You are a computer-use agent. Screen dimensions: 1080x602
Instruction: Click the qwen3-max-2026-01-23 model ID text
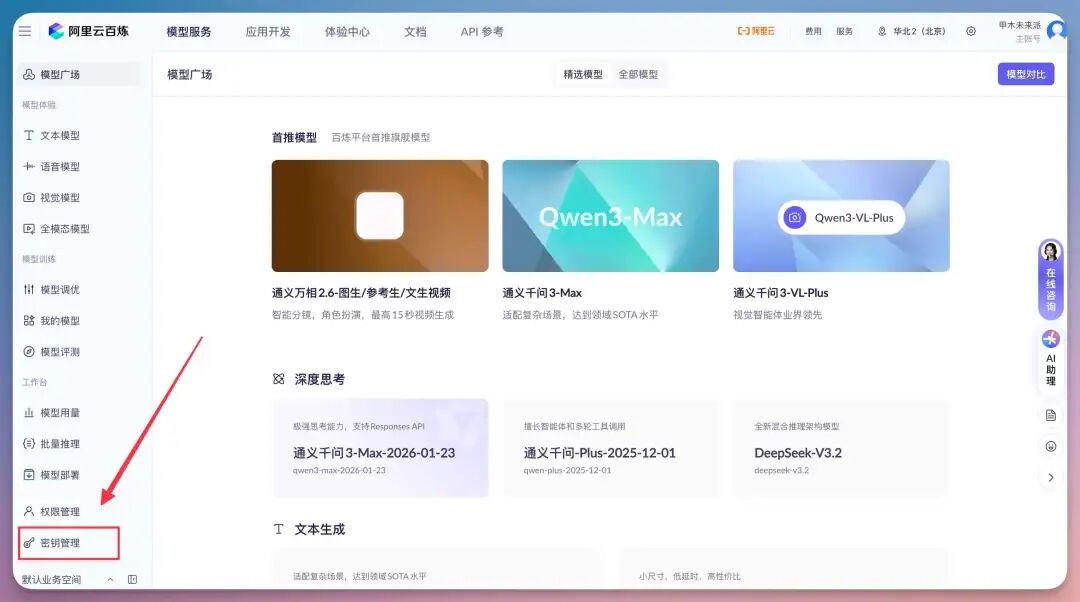(339, 470)
